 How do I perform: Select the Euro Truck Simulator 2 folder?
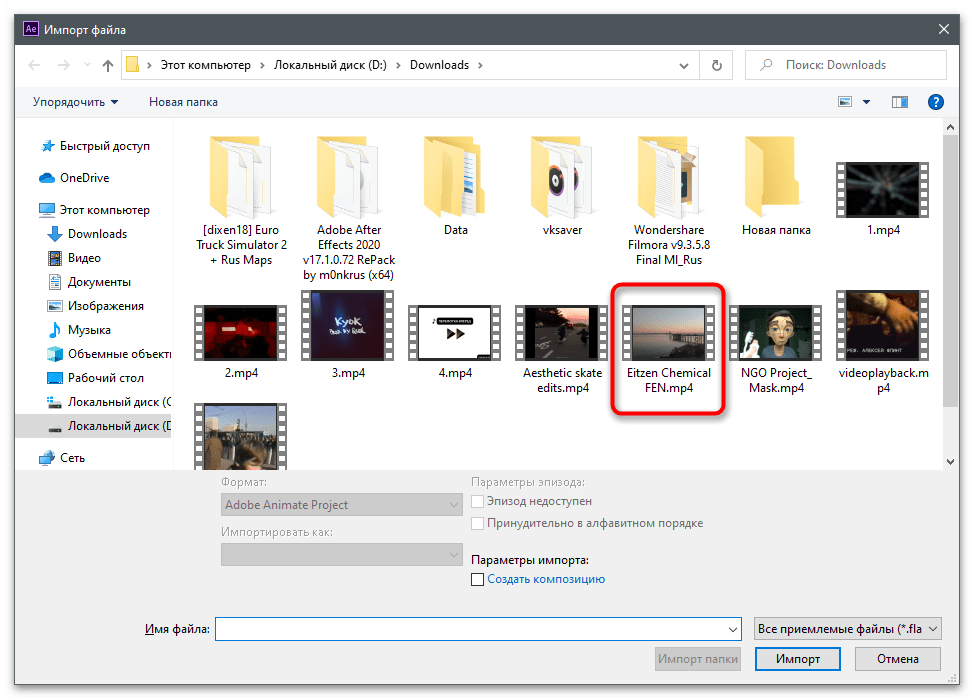(x=241, y=202)
